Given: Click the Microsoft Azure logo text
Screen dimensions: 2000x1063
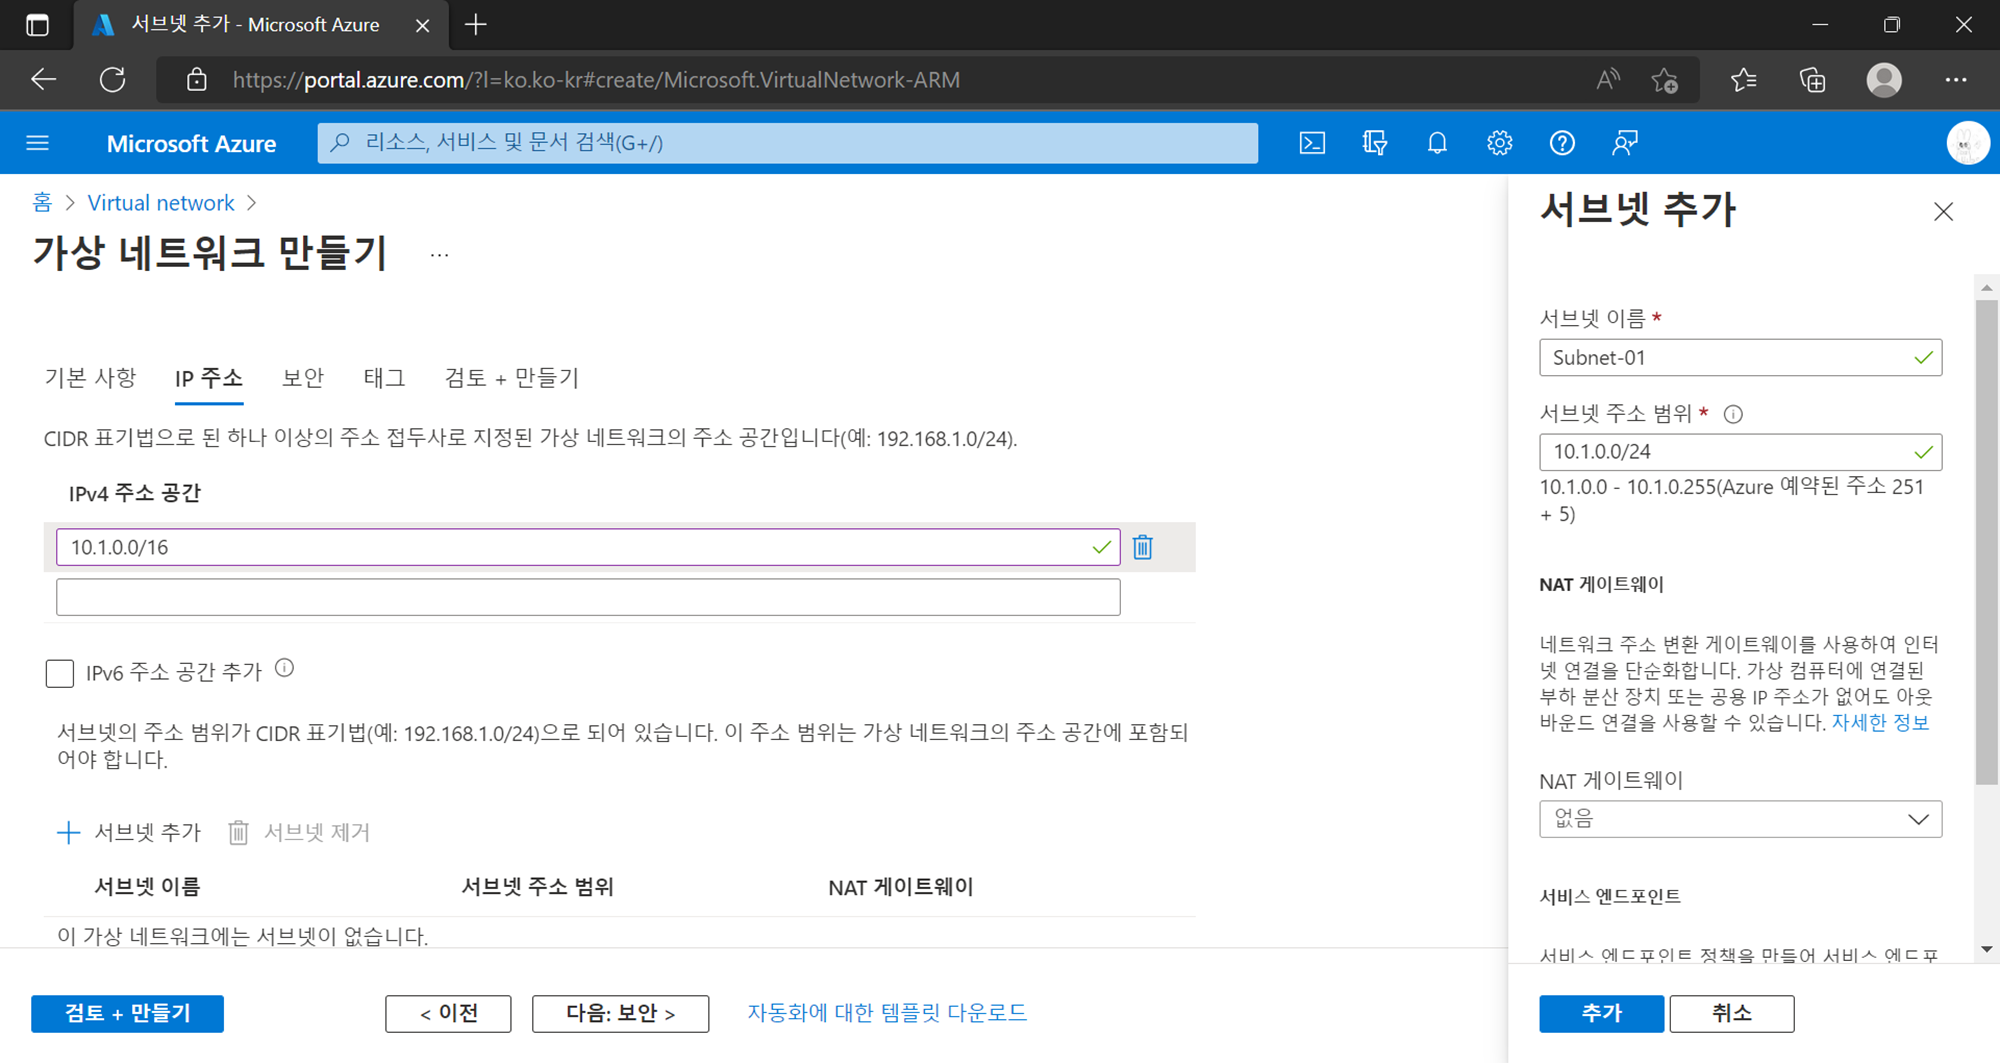Looking at the screenshot, I should tap(191, 143).
